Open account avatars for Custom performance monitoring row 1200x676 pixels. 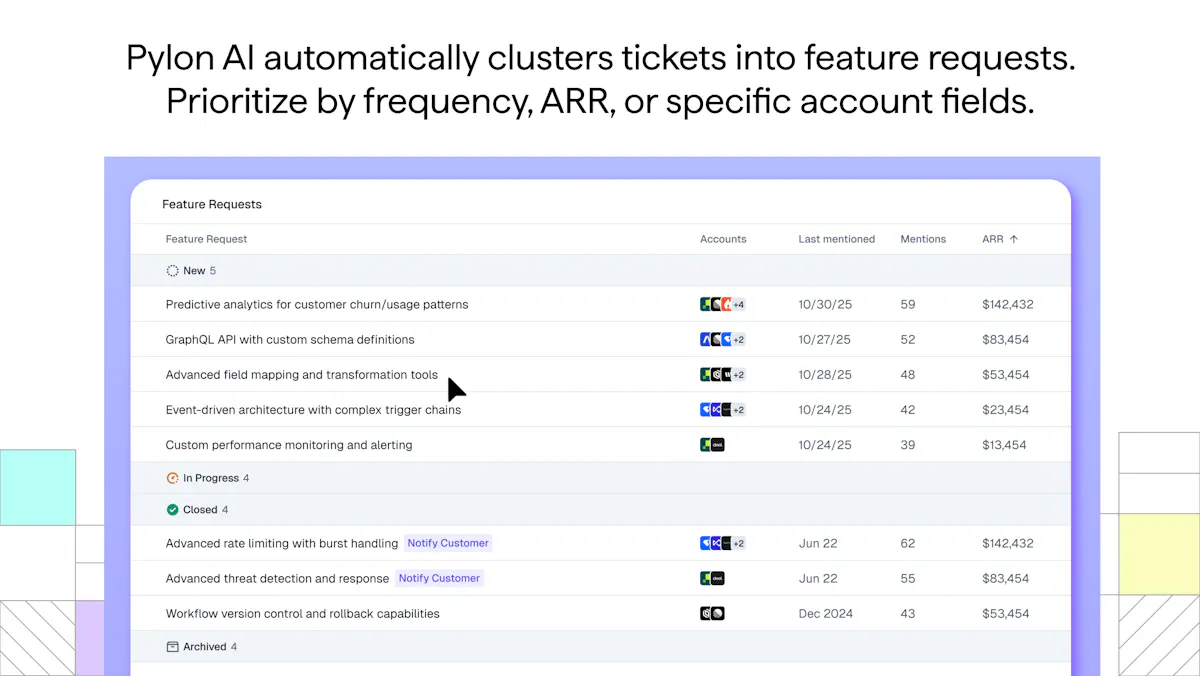coord(712,444)
